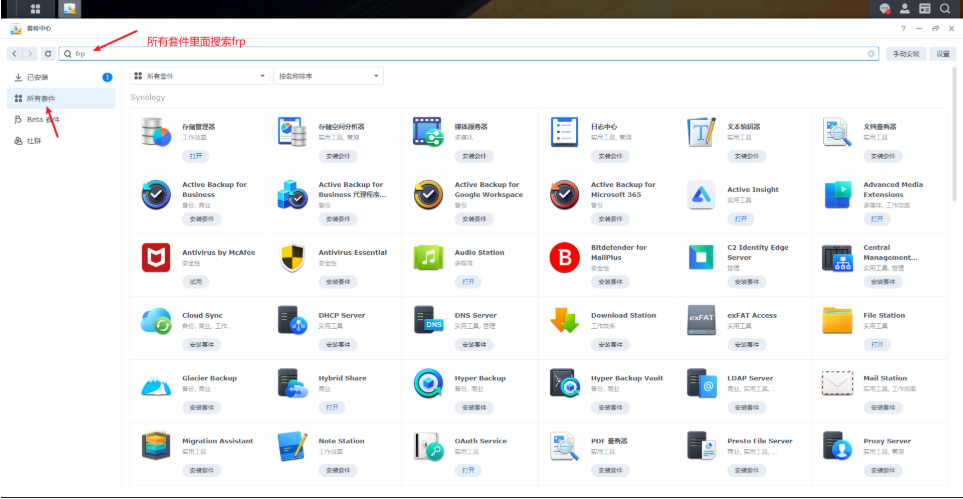Clear the search field with the X icon

tap(871, 53)
